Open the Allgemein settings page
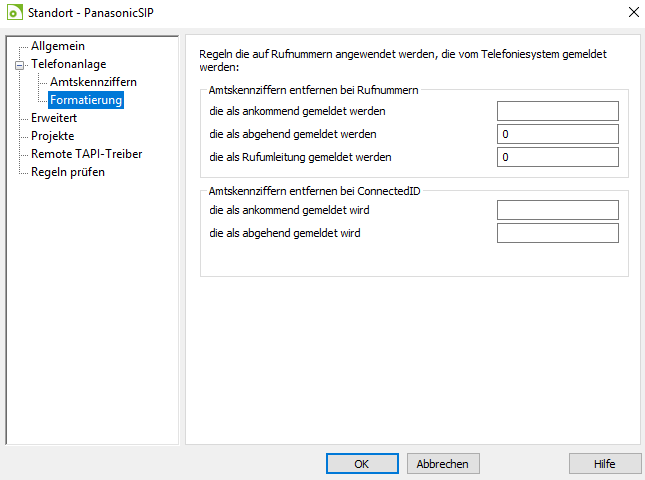 [58, 46]
